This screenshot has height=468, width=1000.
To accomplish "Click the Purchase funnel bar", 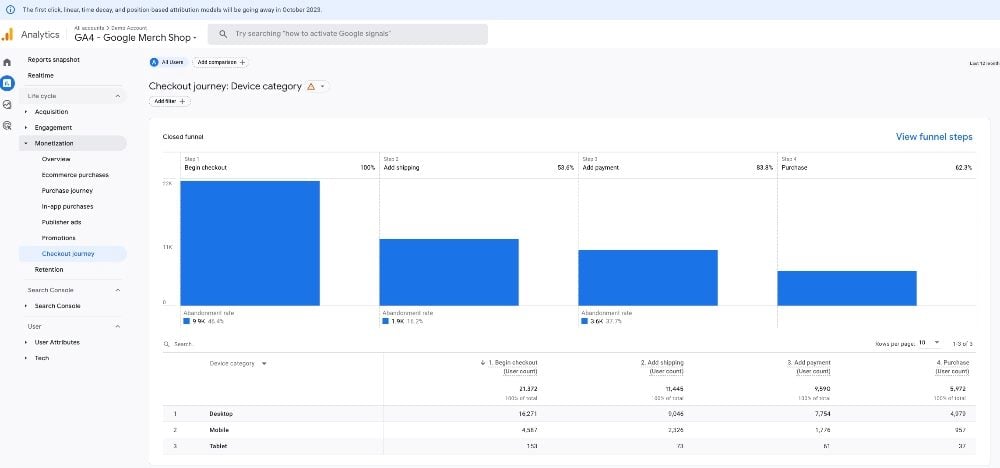I will point(847,288).
